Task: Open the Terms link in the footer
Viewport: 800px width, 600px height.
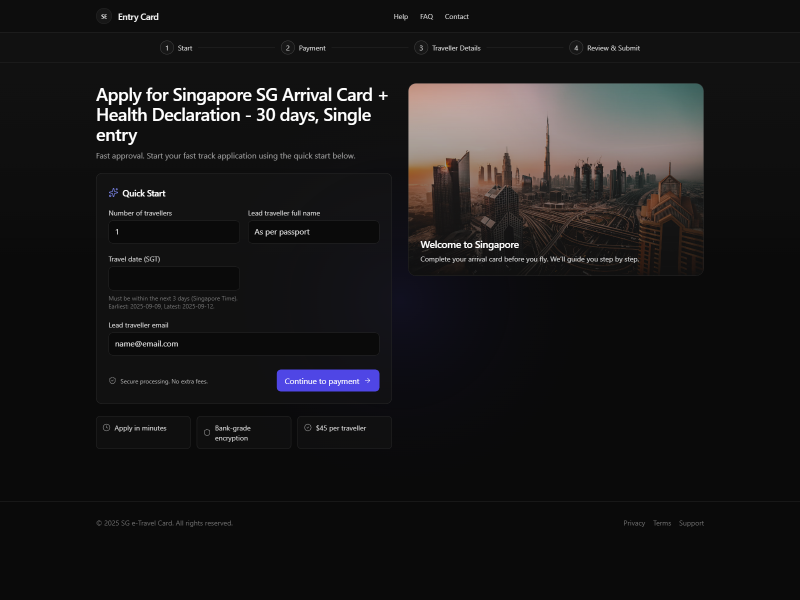Action: pyautogui.click(x=662, y=522)
